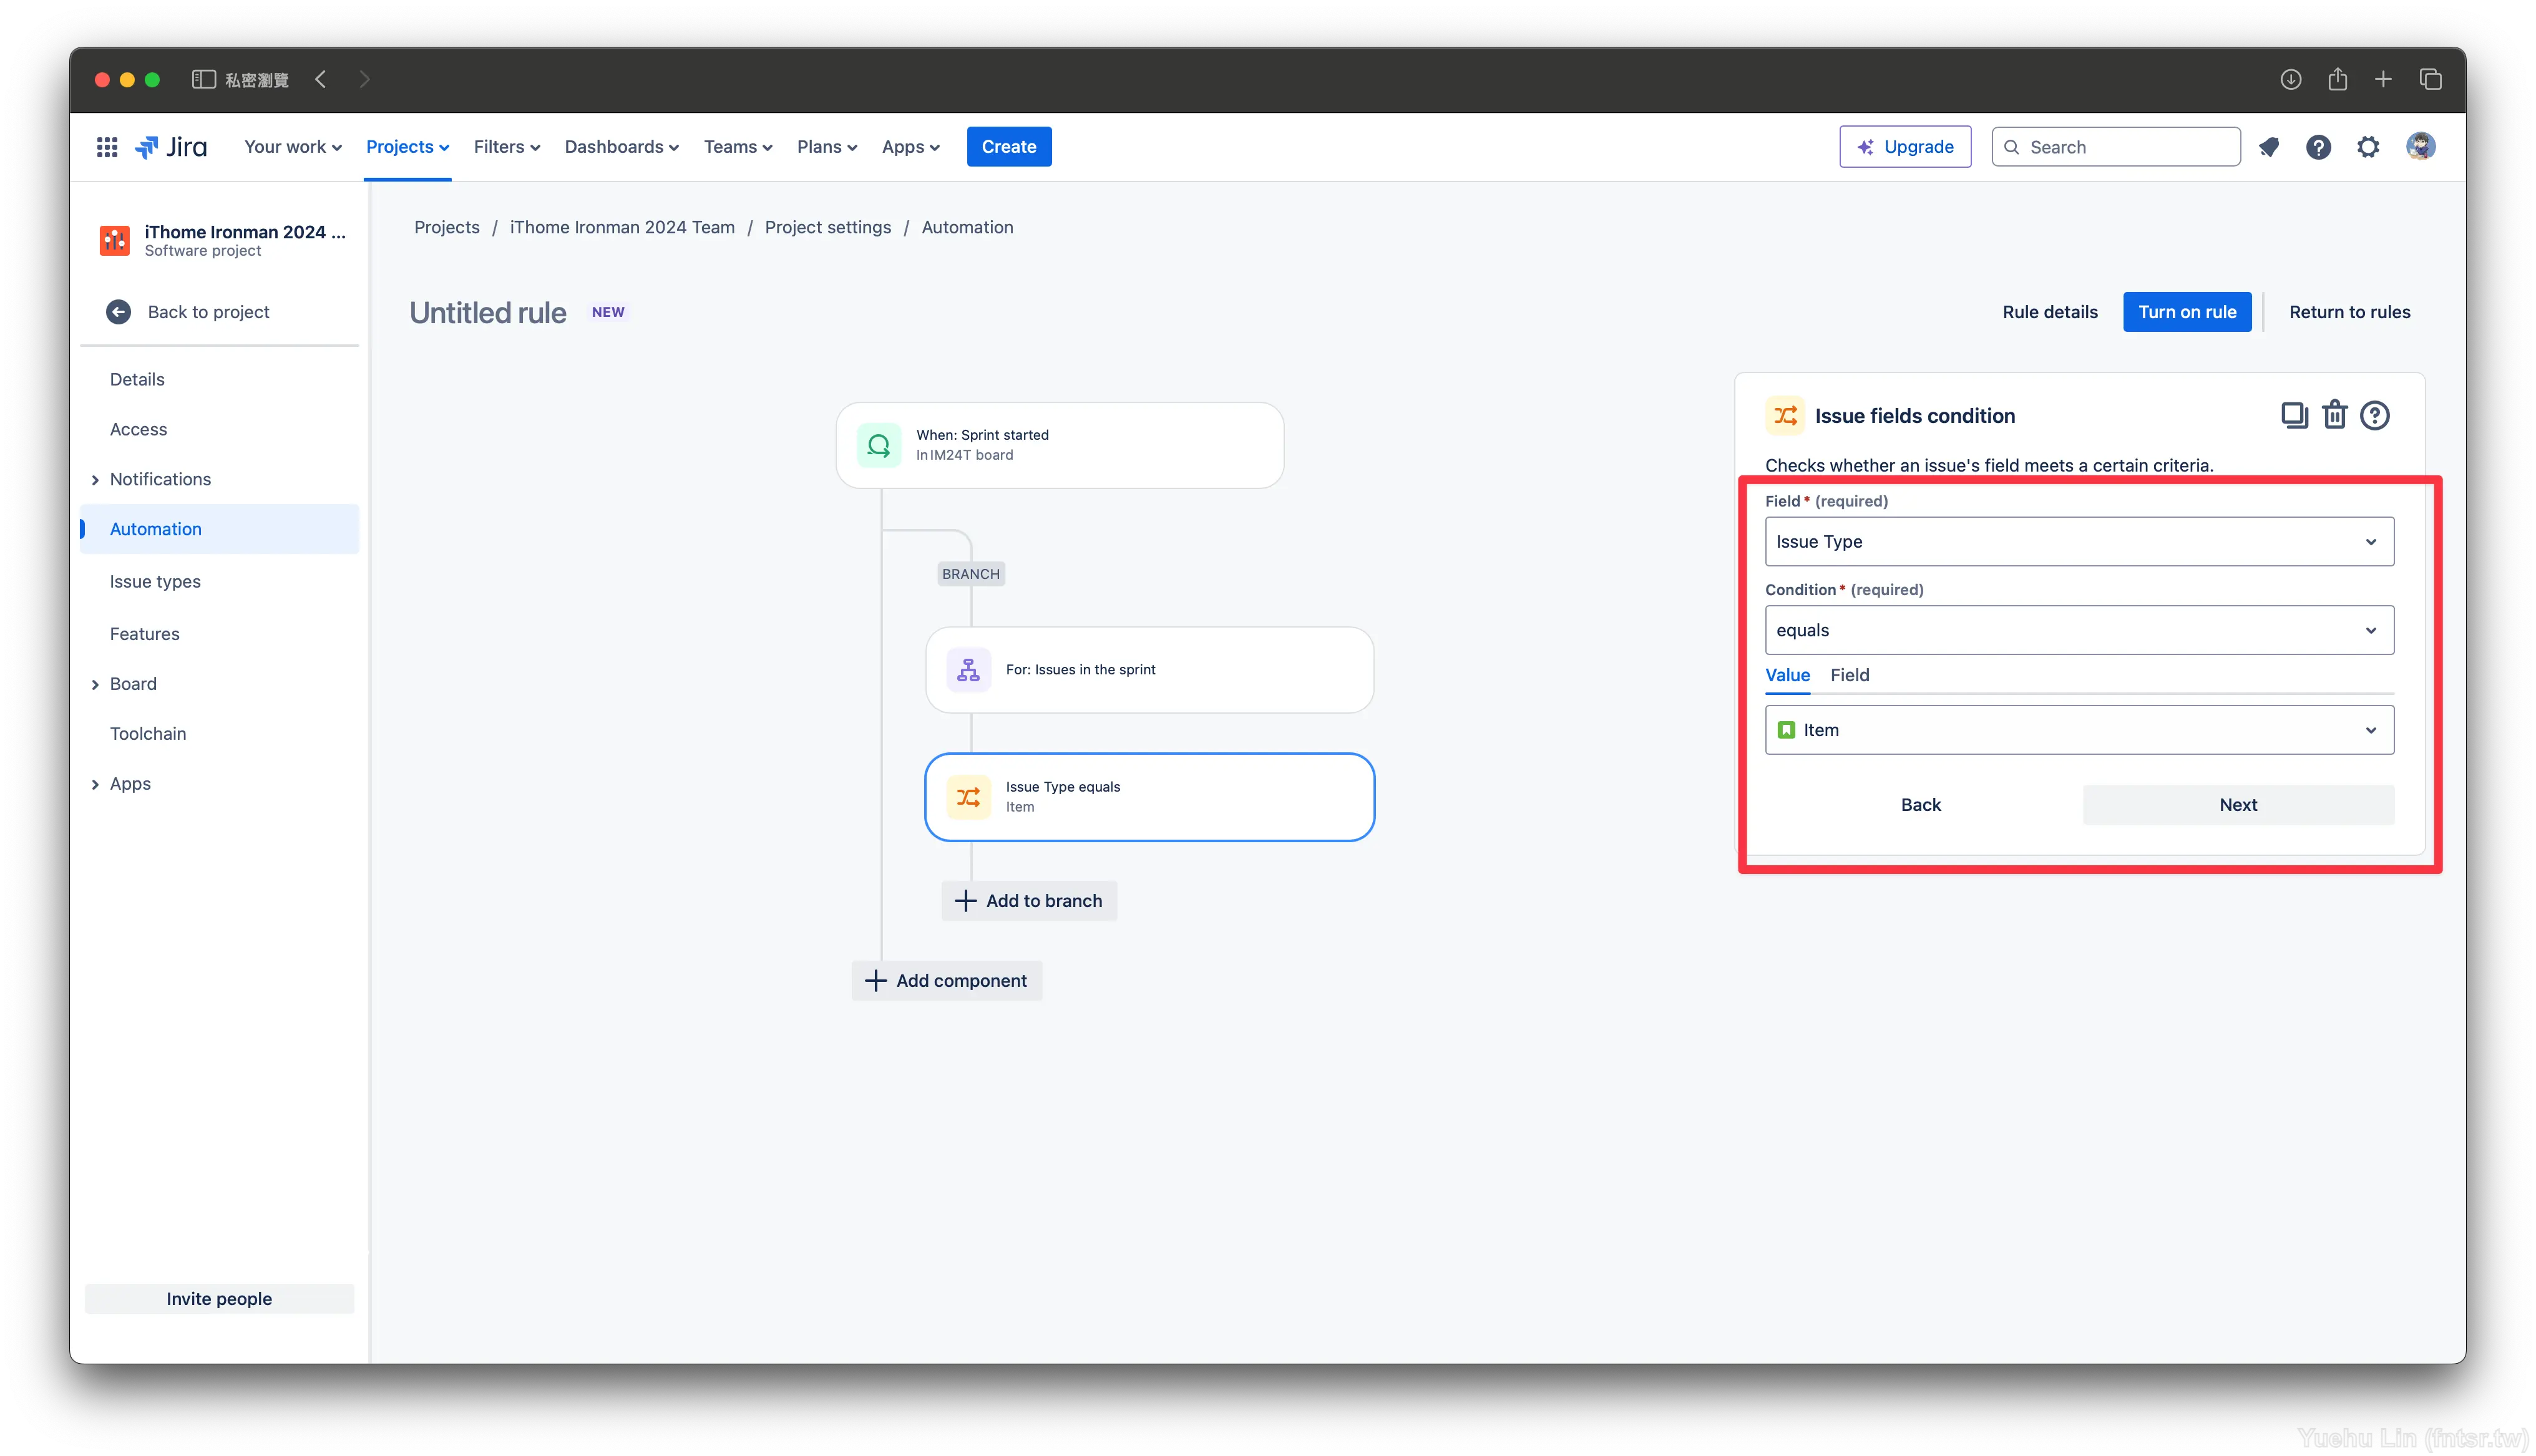
Task: Select the Value tab in condition
Action: tap(1785, 674)
